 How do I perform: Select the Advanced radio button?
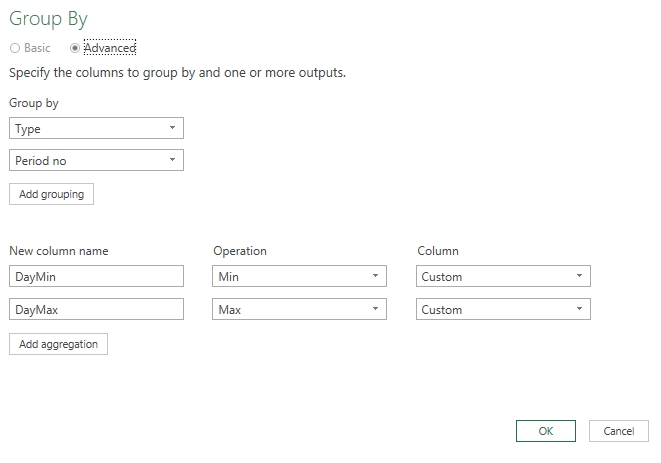75,48
